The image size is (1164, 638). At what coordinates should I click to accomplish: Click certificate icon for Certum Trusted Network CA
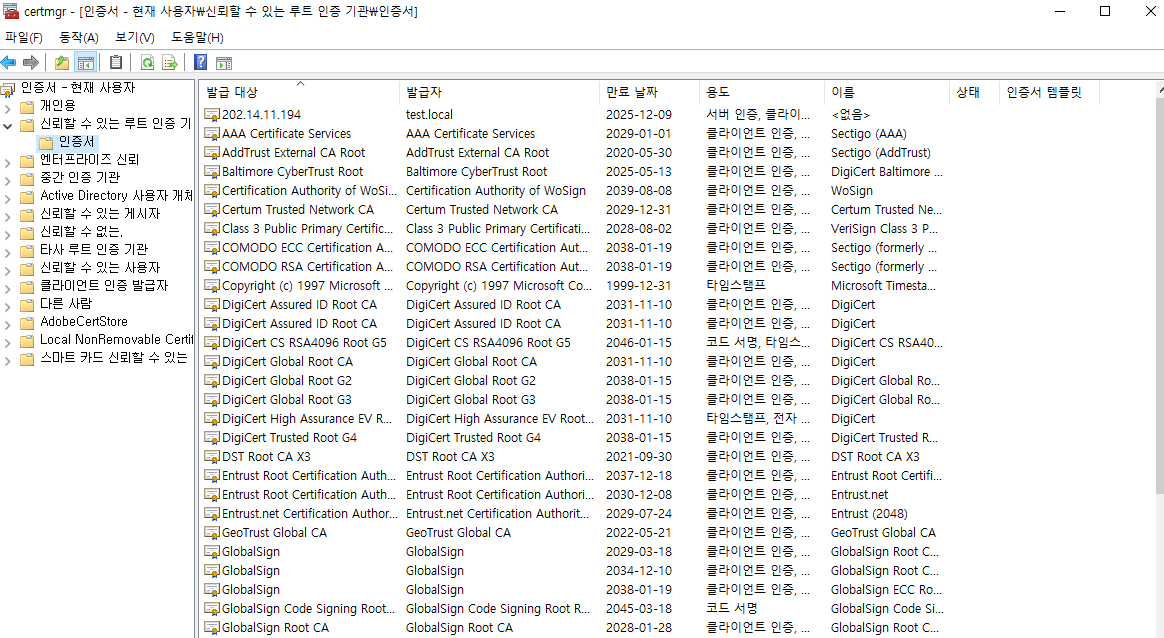pos(212,209)
